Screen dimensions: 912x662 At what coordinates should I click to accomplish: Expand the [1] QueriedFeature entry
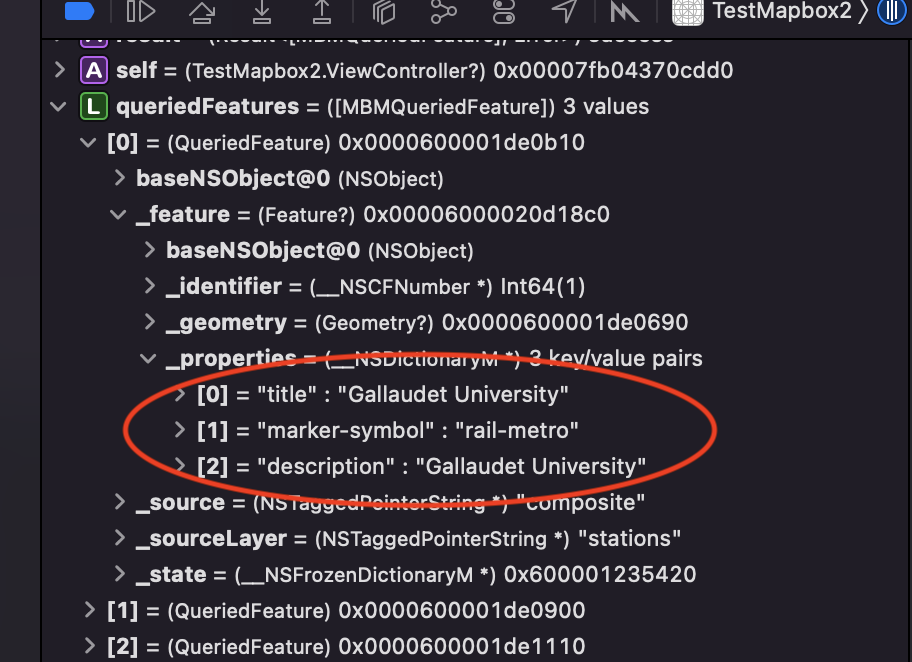88,610
